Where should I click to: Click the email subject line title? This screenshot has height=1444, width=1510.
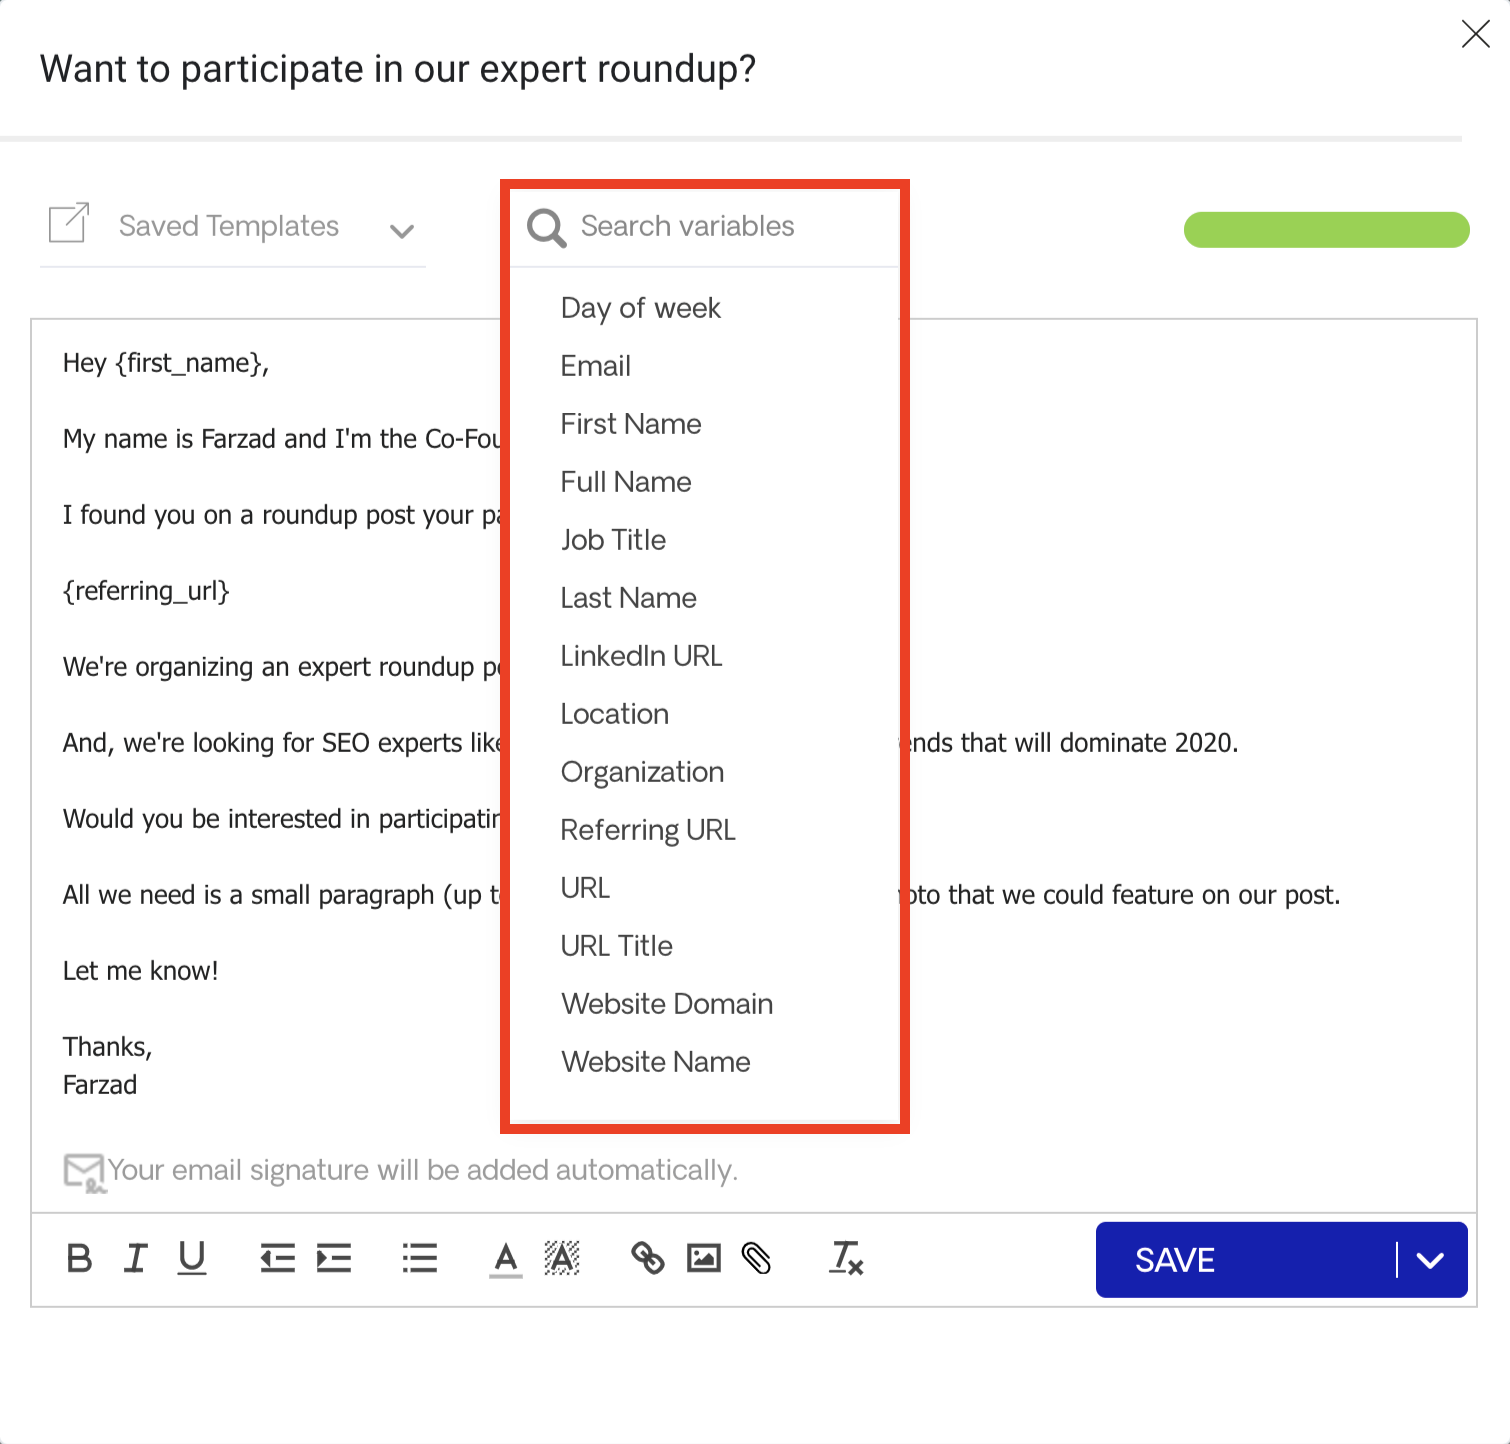click(398, 69)
